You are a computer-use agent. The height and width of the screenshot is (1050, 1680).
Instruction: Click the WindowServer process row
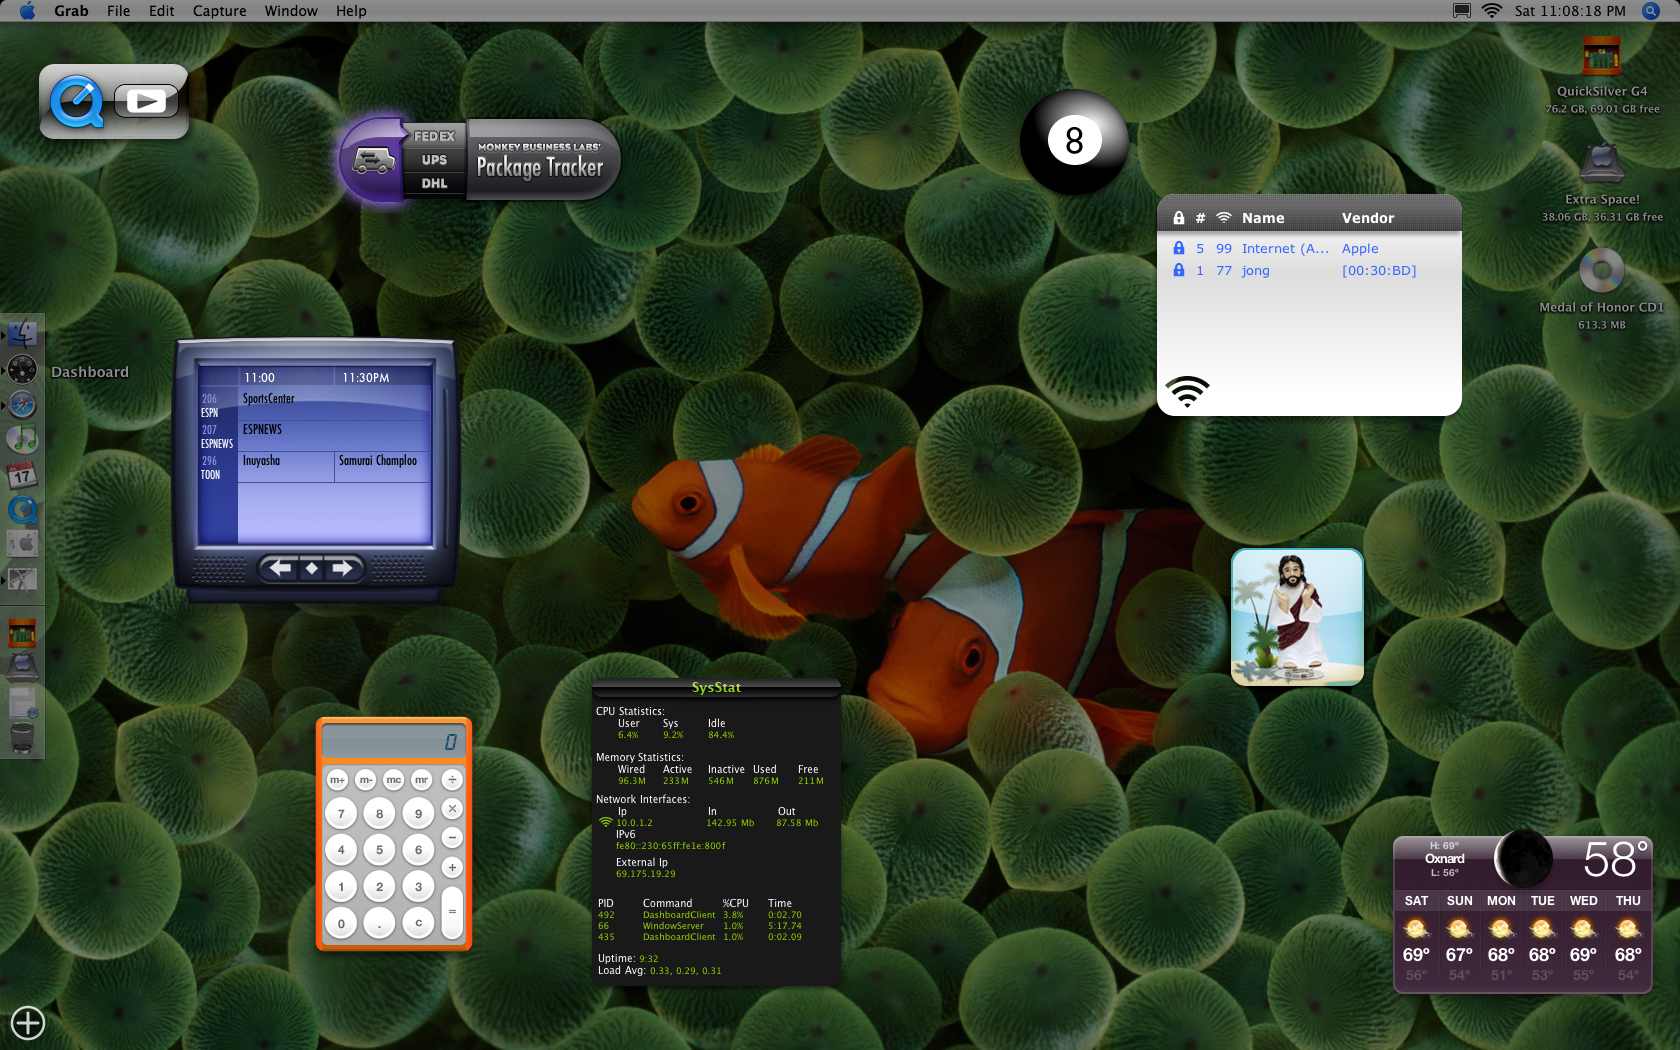[700, 926]
